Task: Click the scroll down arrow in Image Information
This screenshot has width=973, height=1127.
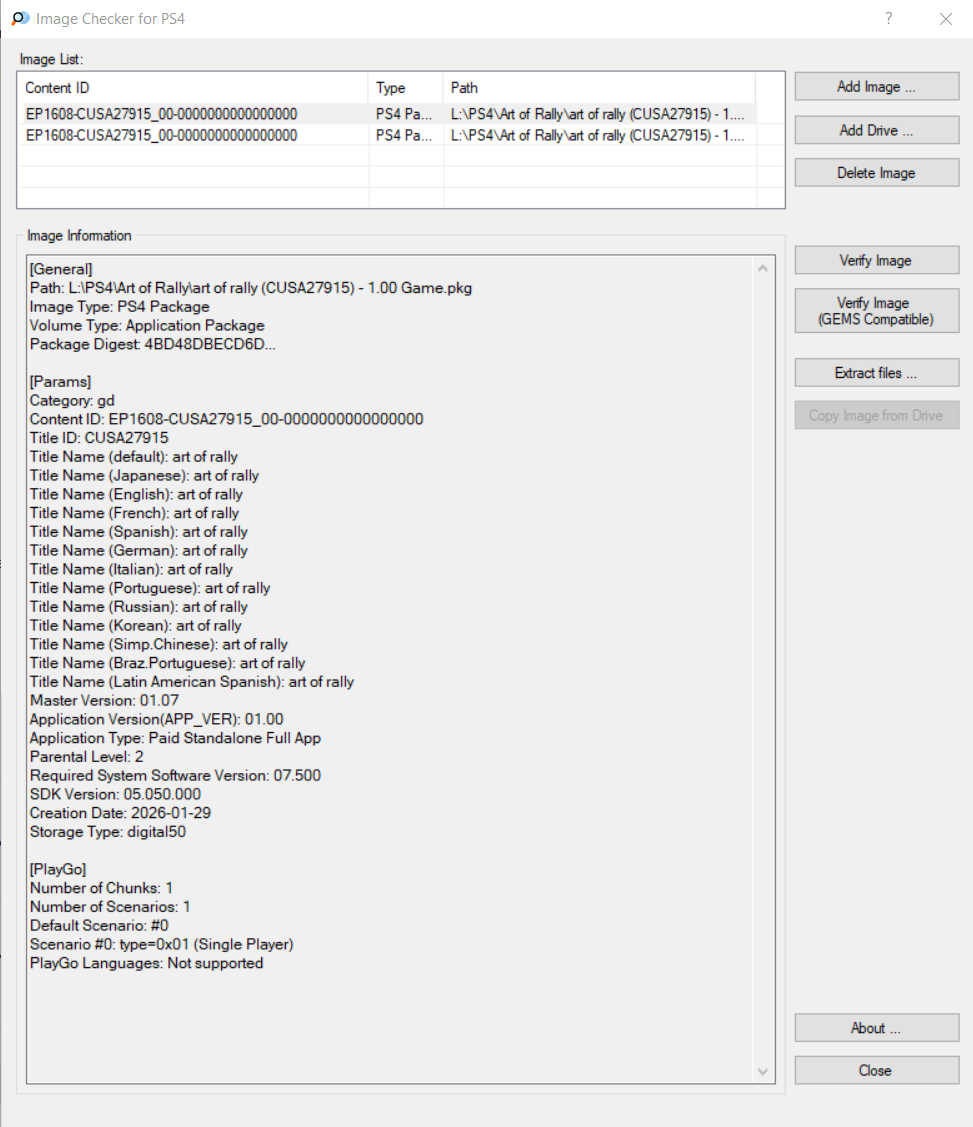Action: 764,1072
